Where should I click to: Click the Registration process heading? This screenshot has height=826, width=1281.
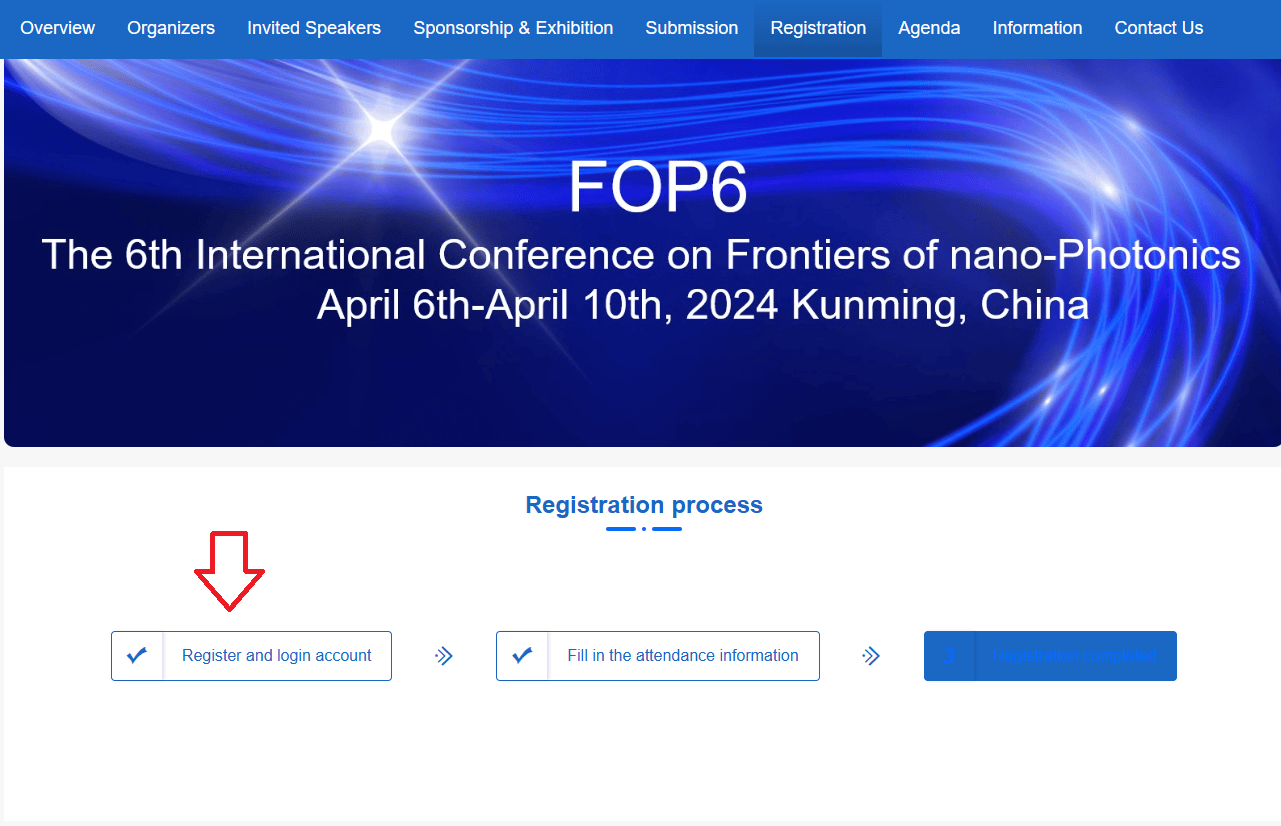point(644,505)
